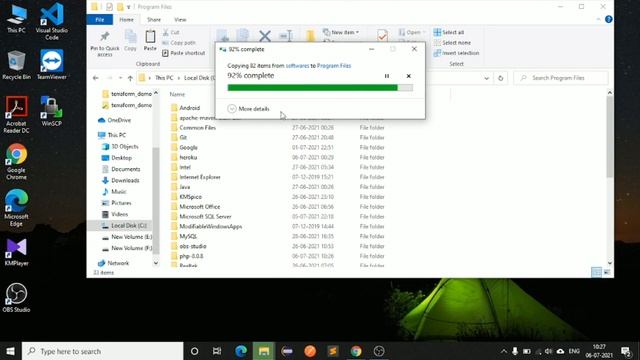Open Google Chrome desktop shortcut

16,161
